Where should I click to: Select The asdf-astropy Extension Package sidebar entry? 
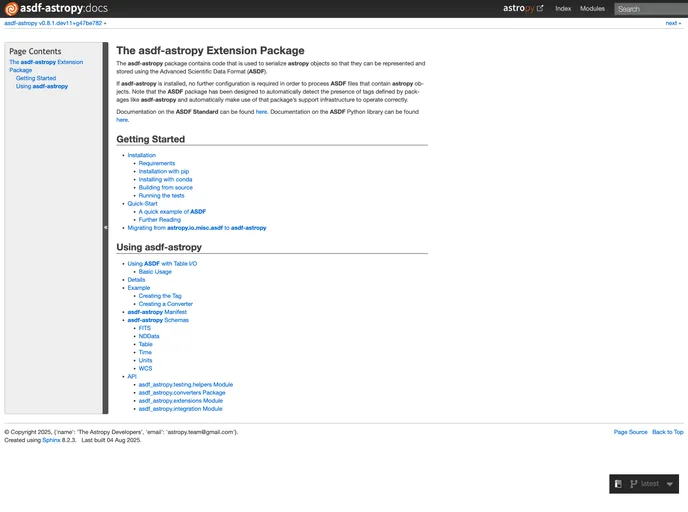click(46, 66)
